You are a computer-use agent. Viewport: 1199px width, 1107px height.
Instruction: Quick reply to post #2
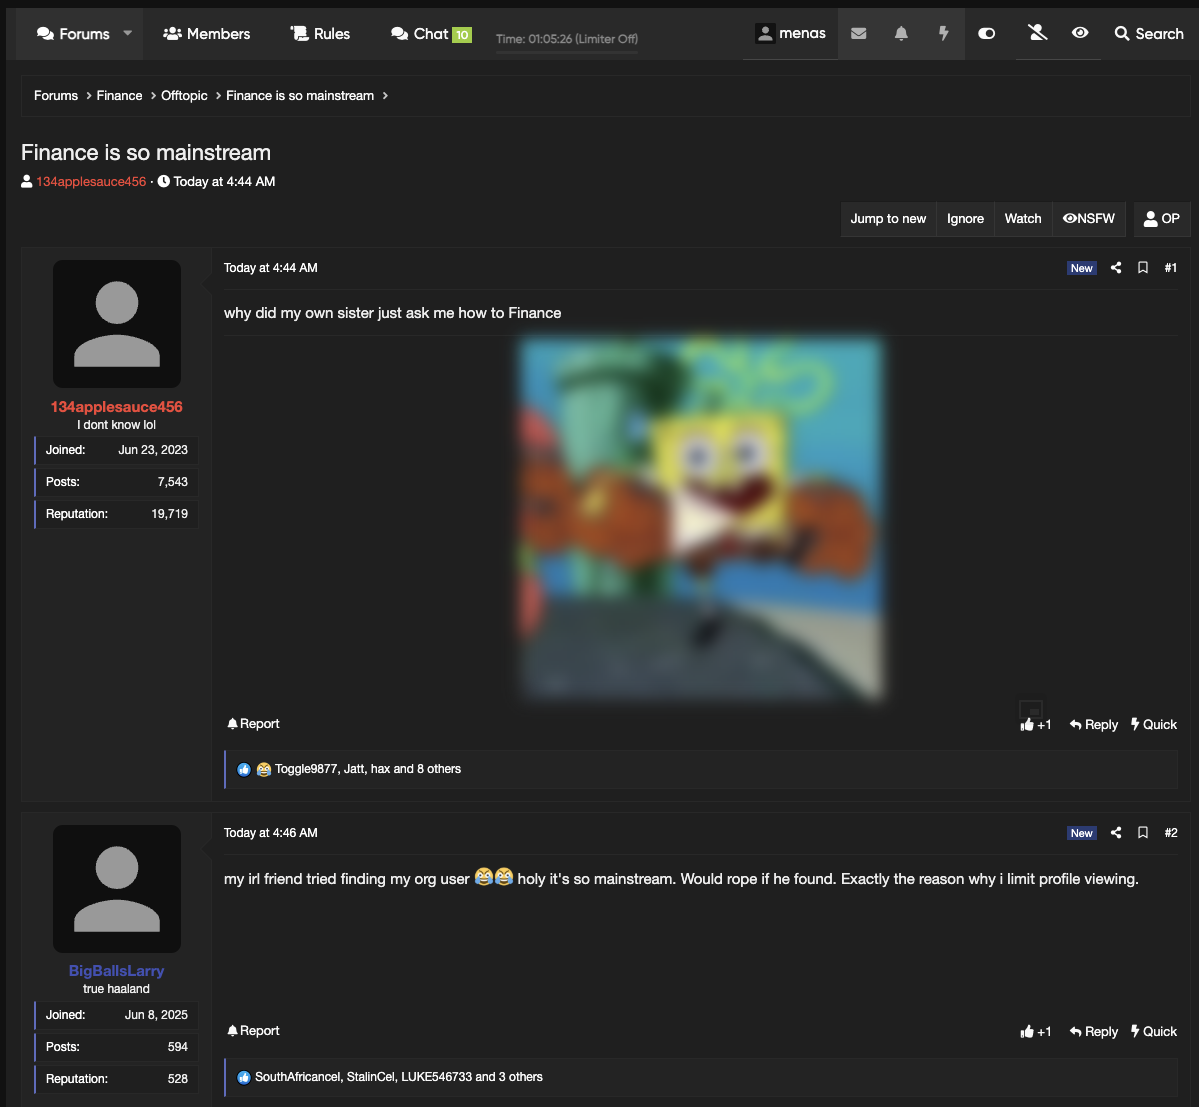[x=1154, y=1032]
